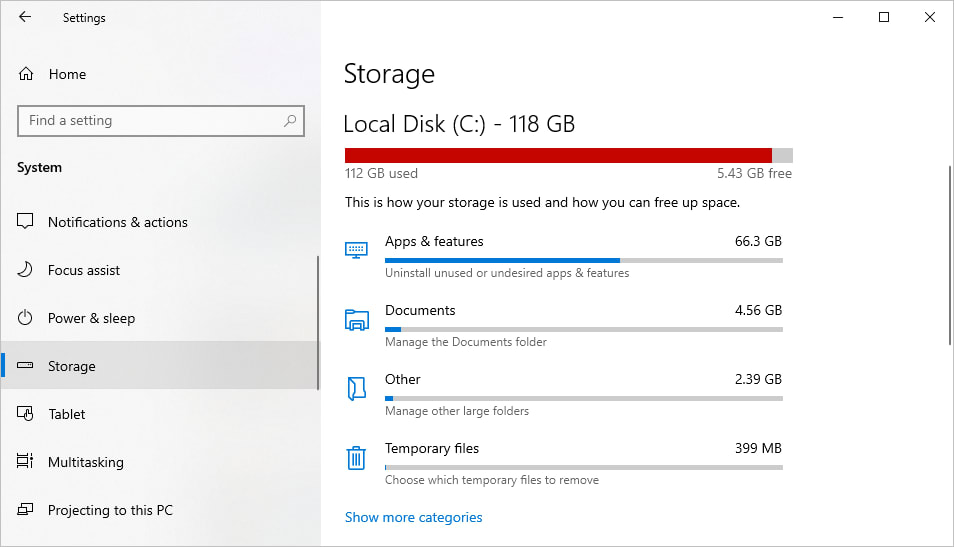Open Notifications & actions settings

pyautogui.click(x=118, y=222)
